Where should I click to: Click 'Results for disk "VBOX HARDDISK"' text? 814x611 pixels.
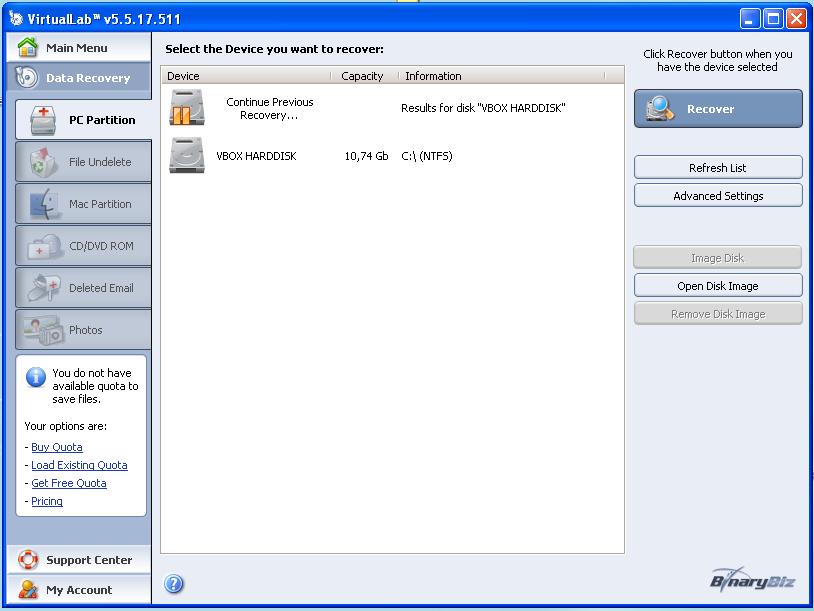coord(483,108)
